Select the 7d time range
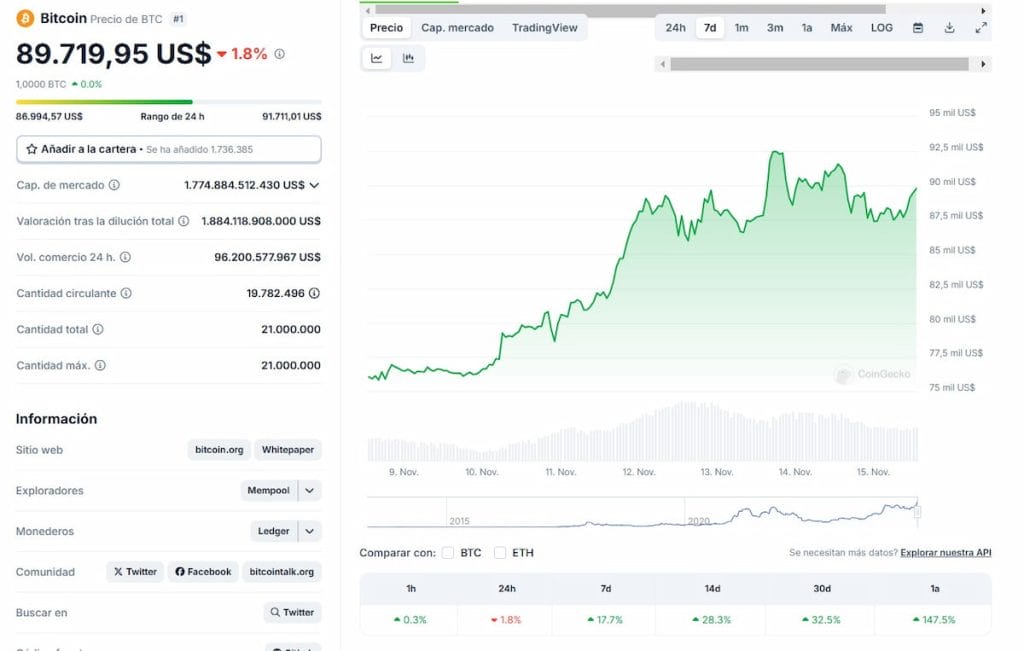Image resolution: width=1024 pixels, height=651 pixels. (x=710, y=28)
